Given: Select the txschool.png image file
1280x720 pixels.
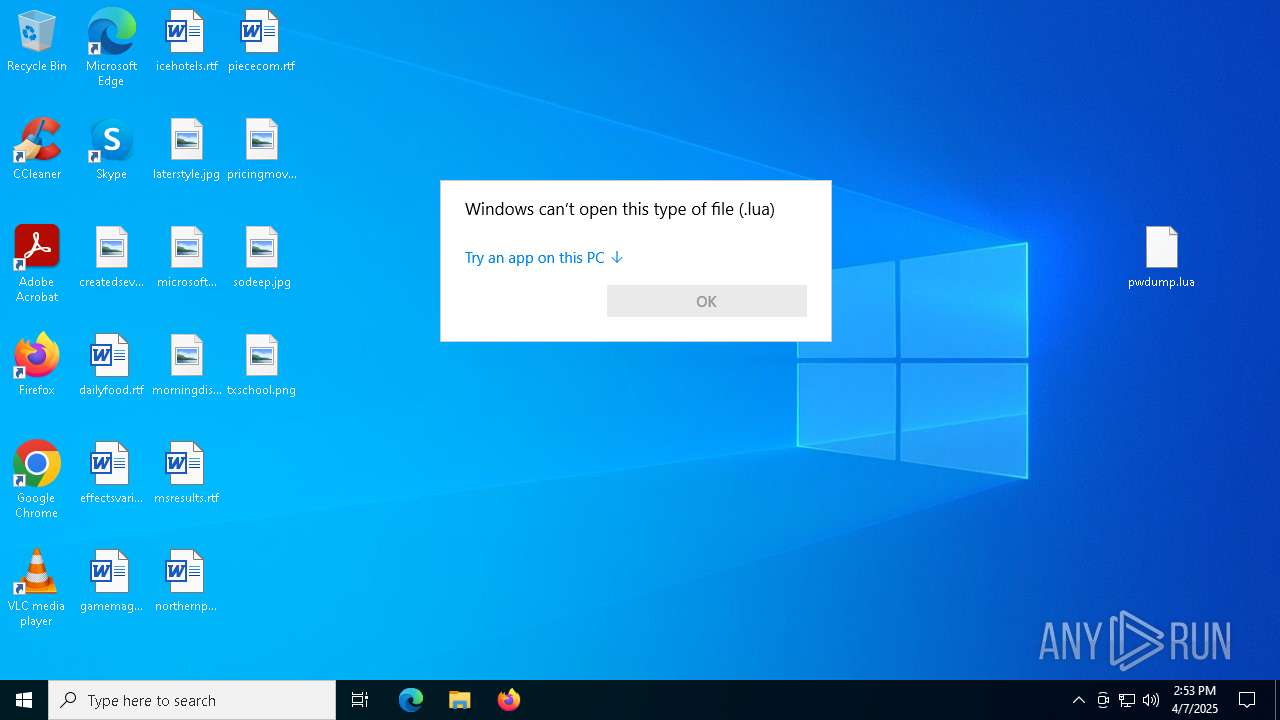Looking at the screenshot, I should (x=261, y=366).
